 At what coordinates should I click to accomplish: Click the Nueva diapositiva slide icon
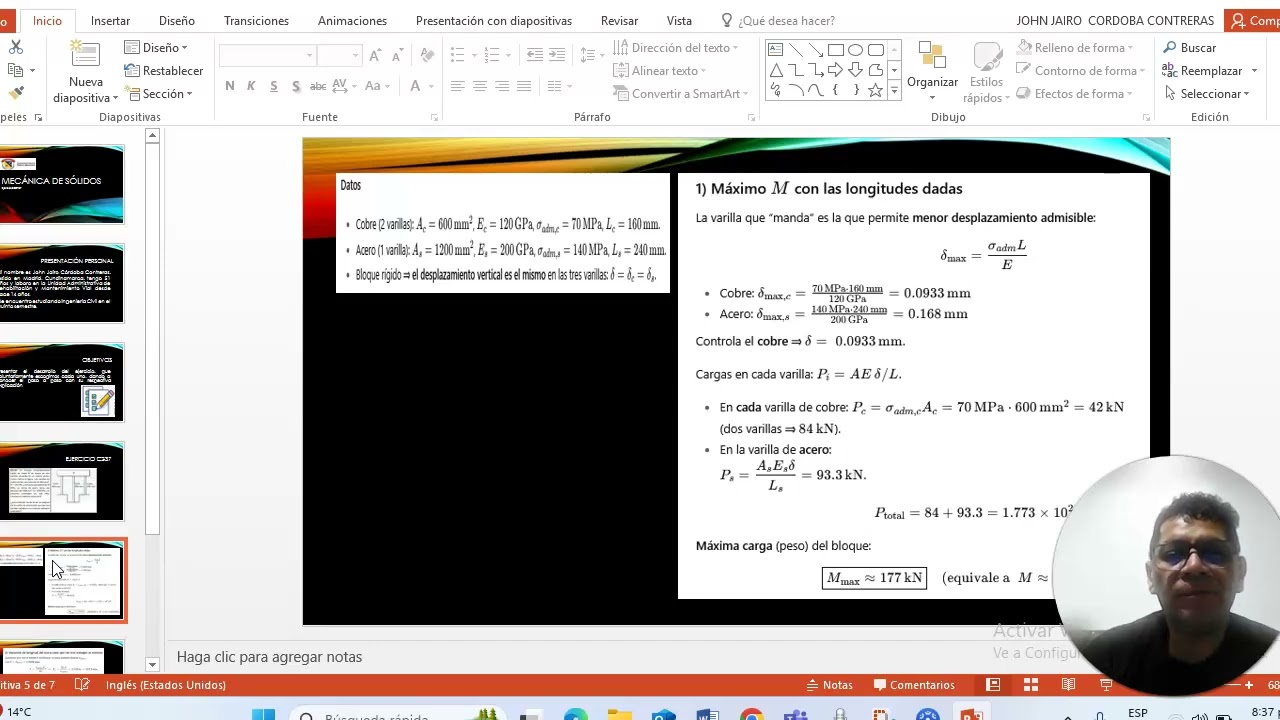point(86,56)
